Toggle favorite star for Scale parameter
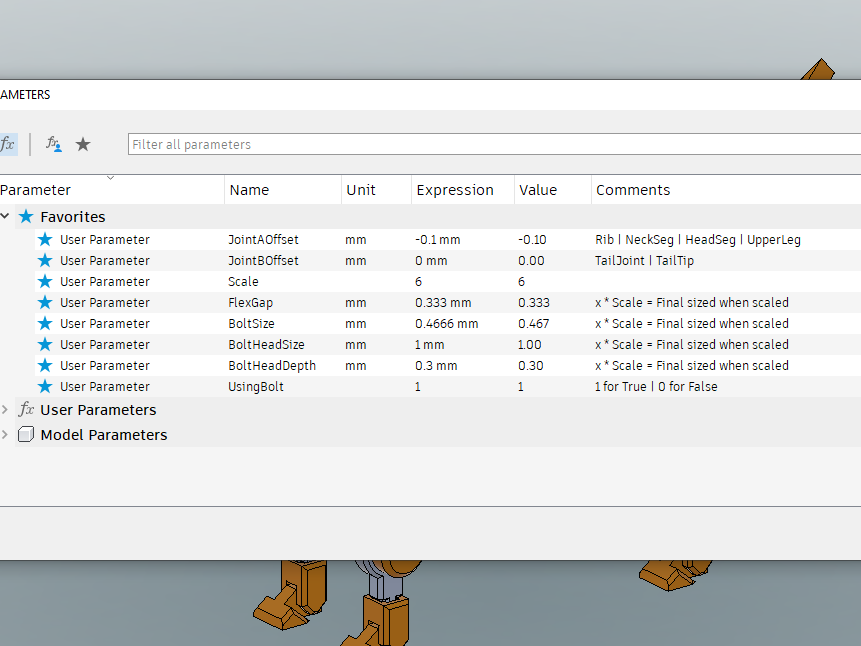Screen dimensions: 861x646 (45, 281)
